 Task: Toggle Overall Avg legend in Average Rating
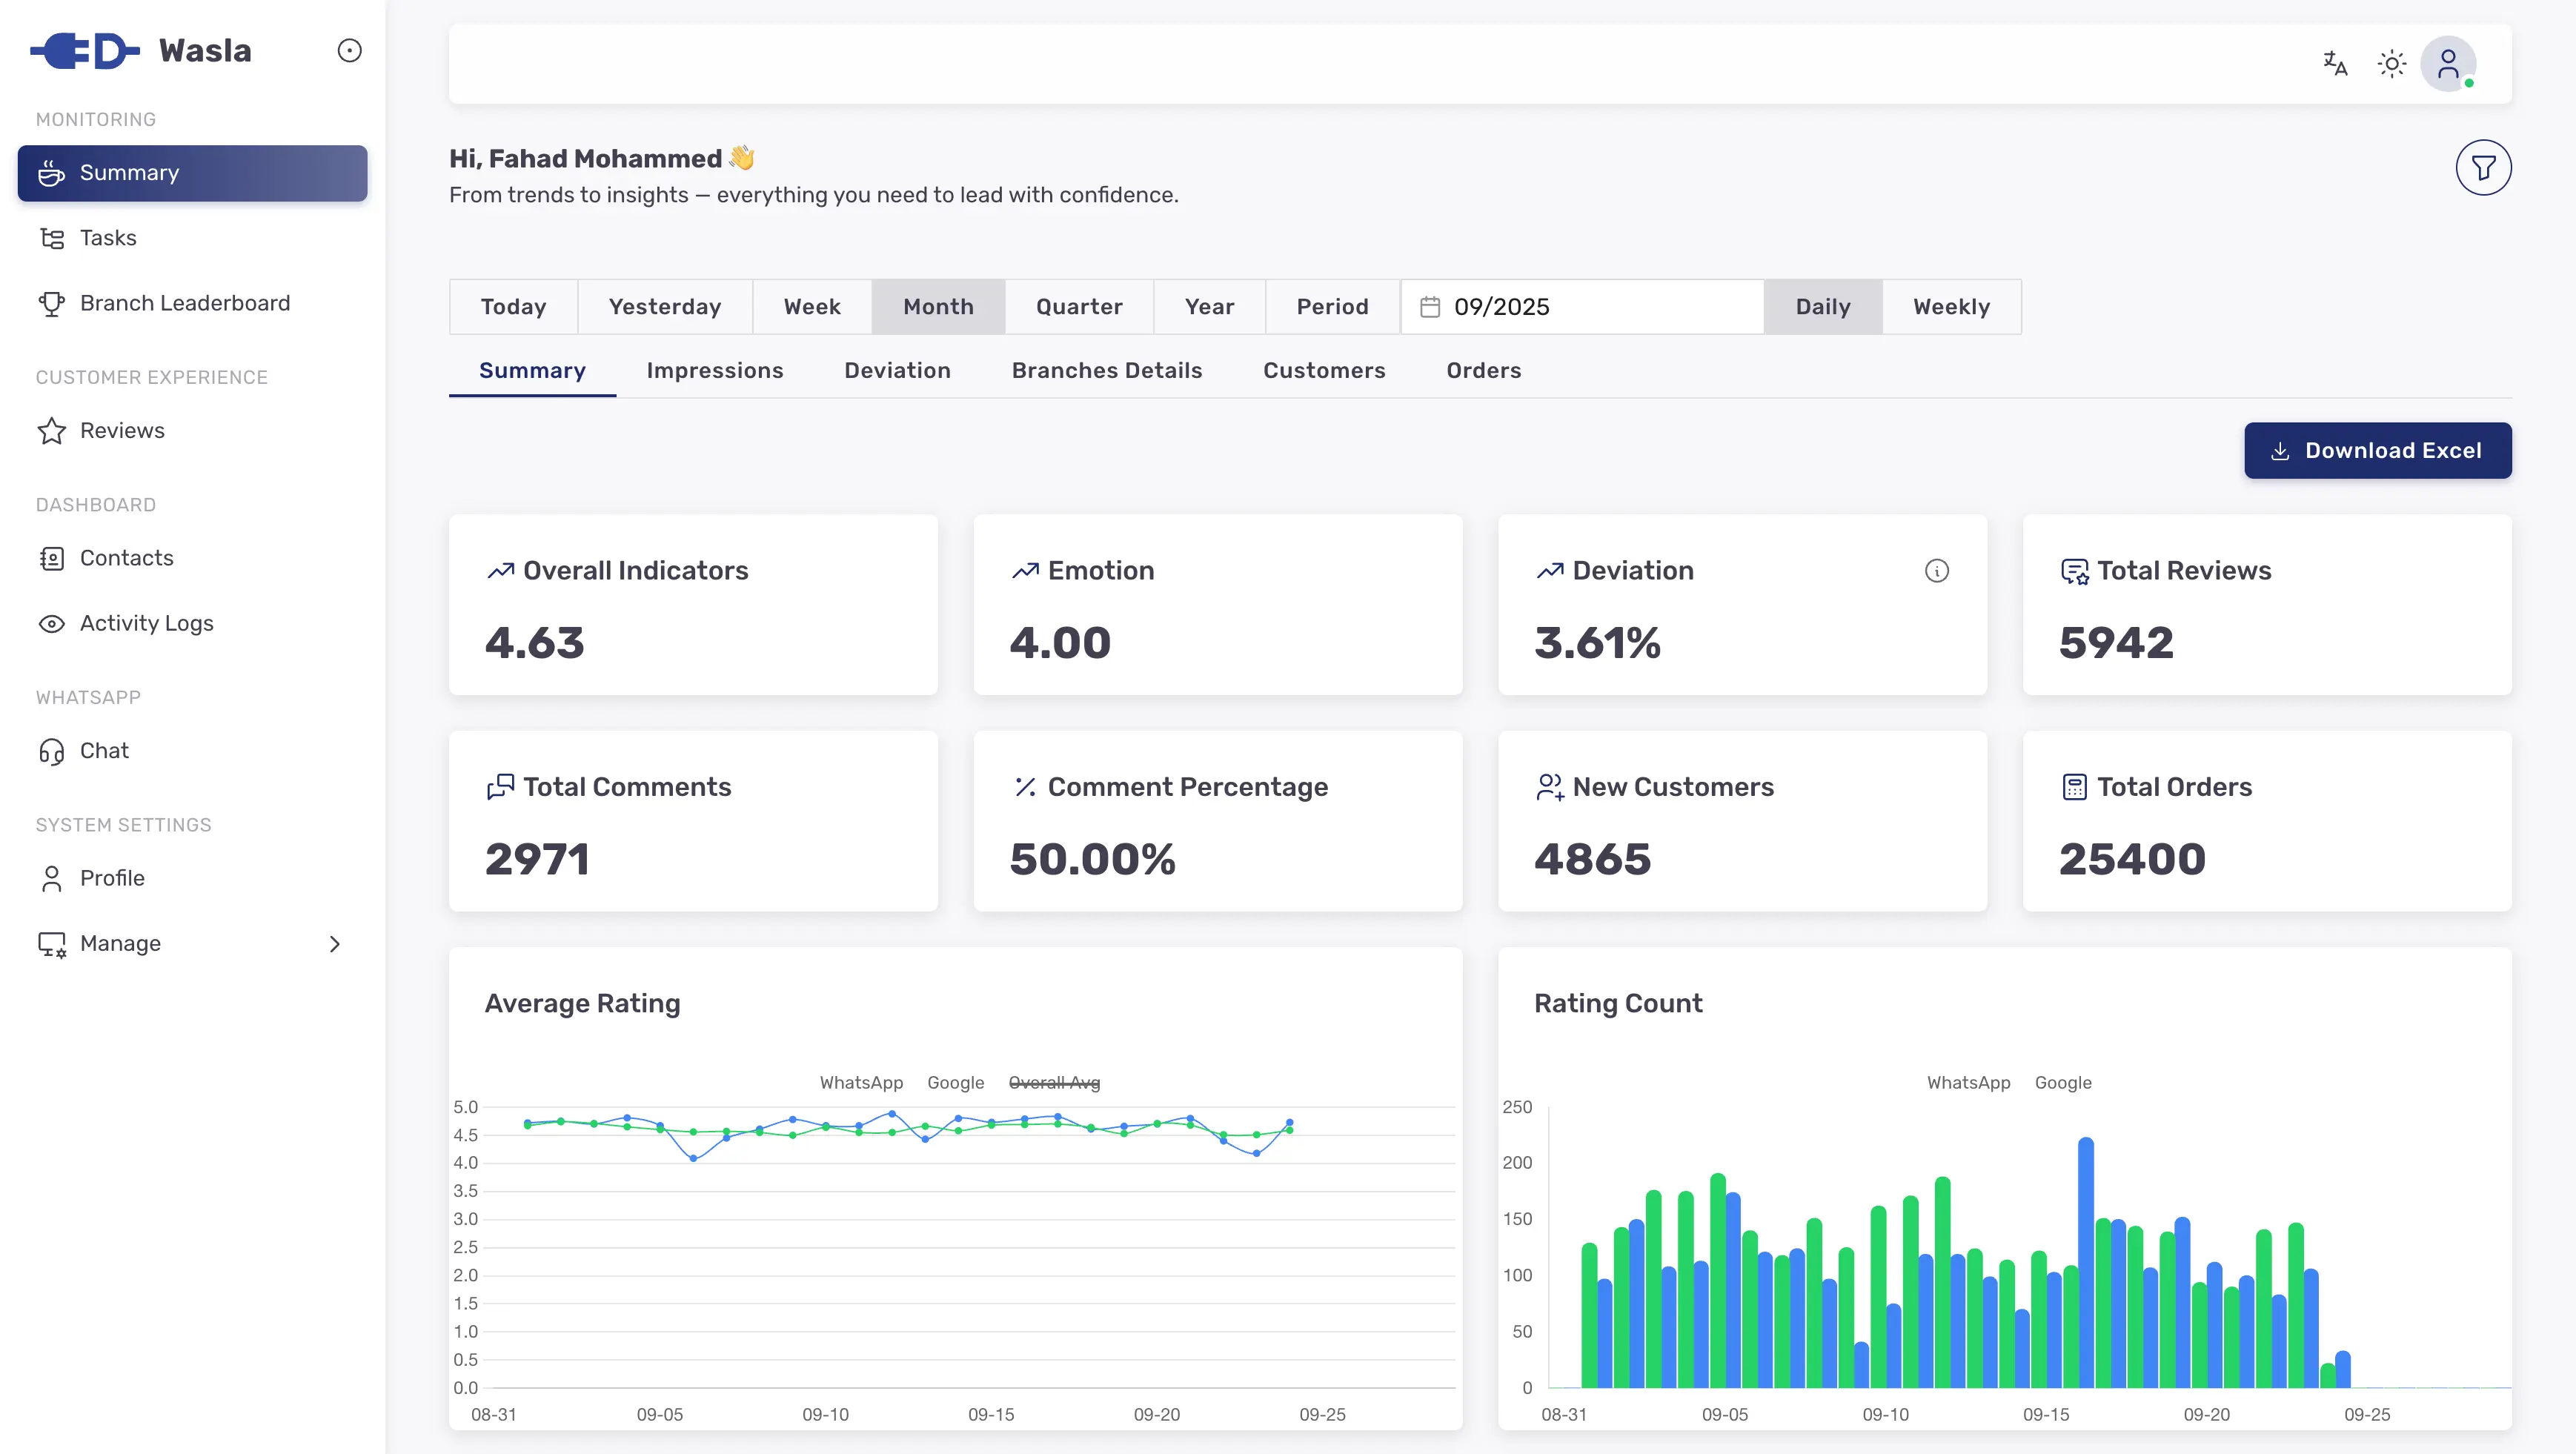coord(1053,1083)
